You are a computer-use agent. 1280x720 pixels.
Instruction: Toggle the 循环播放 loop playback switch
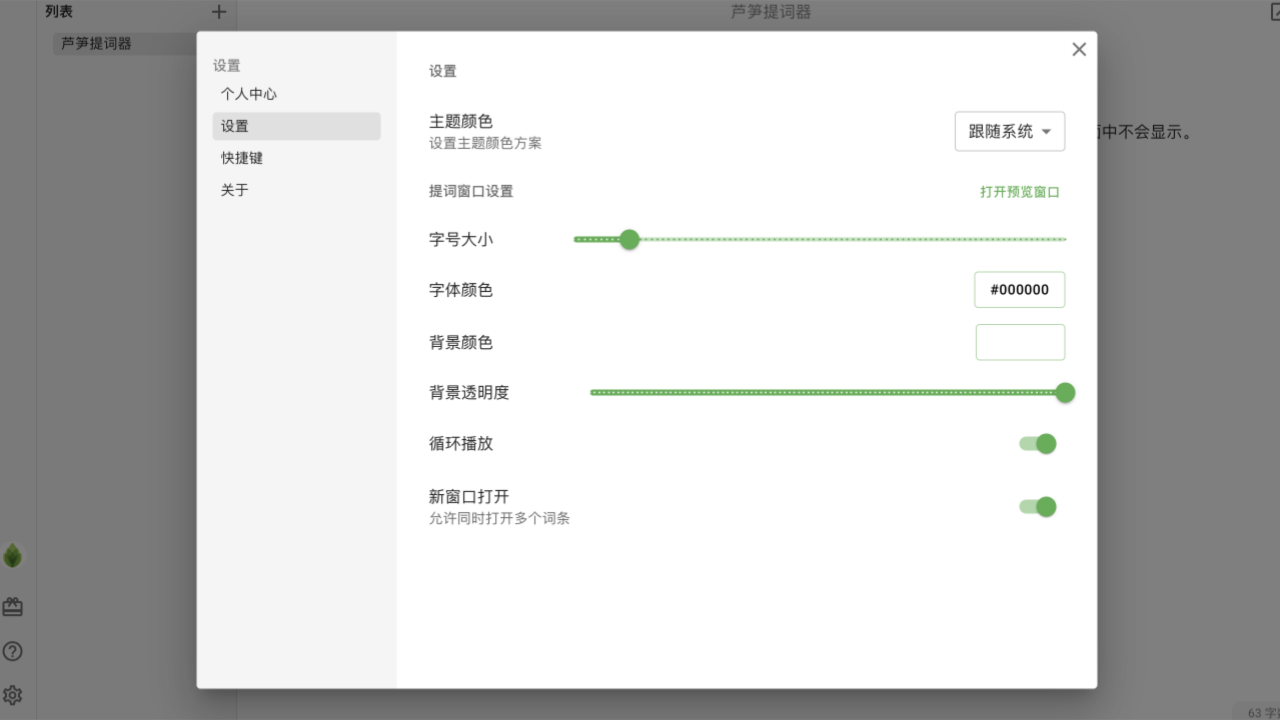[x=1037, y=443]
